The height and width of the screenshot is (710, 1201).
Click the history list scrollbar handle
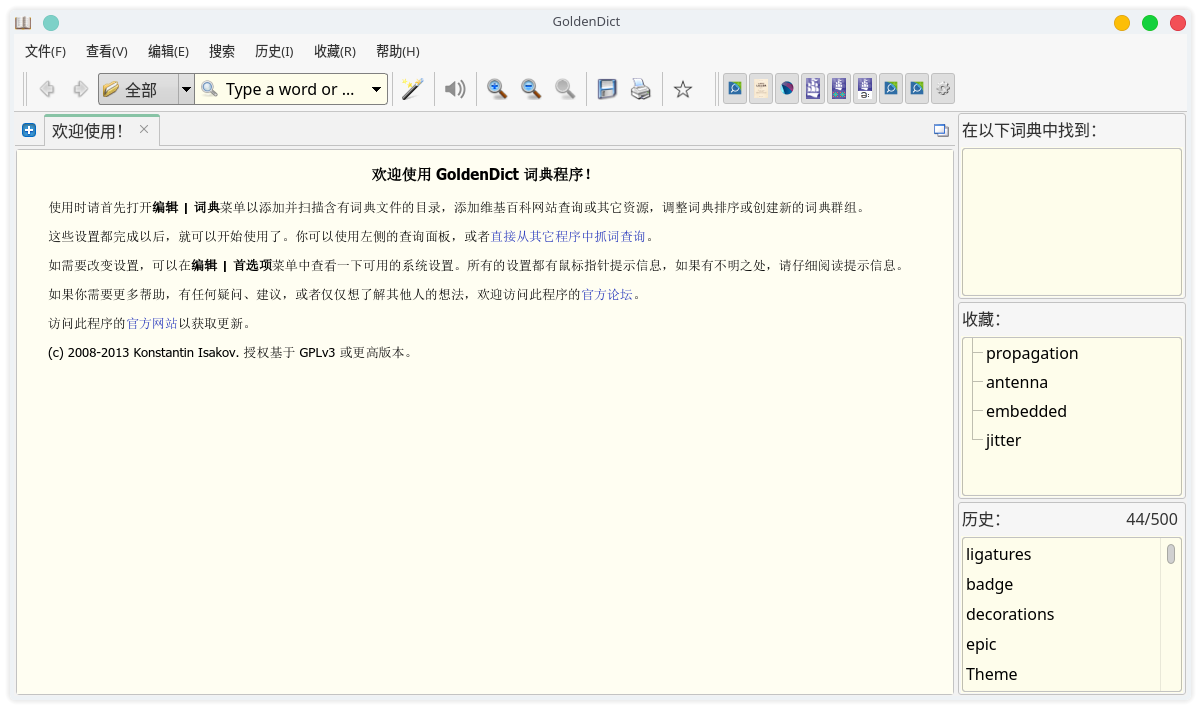[1171, 554]
